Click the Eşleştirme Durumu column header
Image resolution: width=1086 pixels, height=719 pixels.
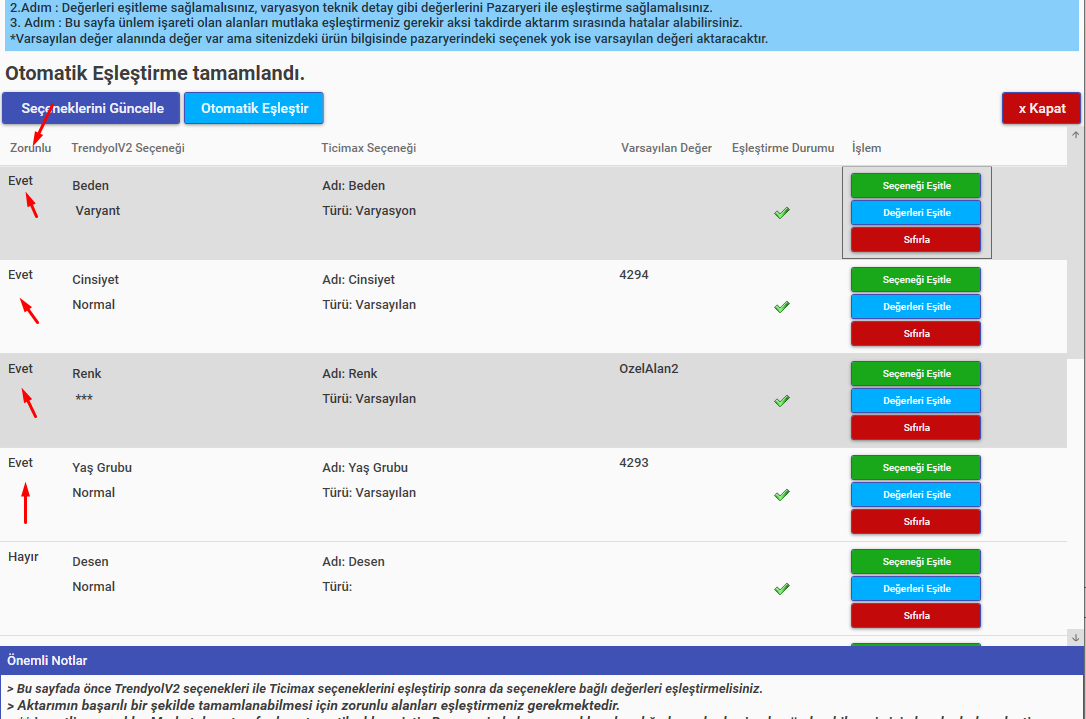click(x=783, y=148)
